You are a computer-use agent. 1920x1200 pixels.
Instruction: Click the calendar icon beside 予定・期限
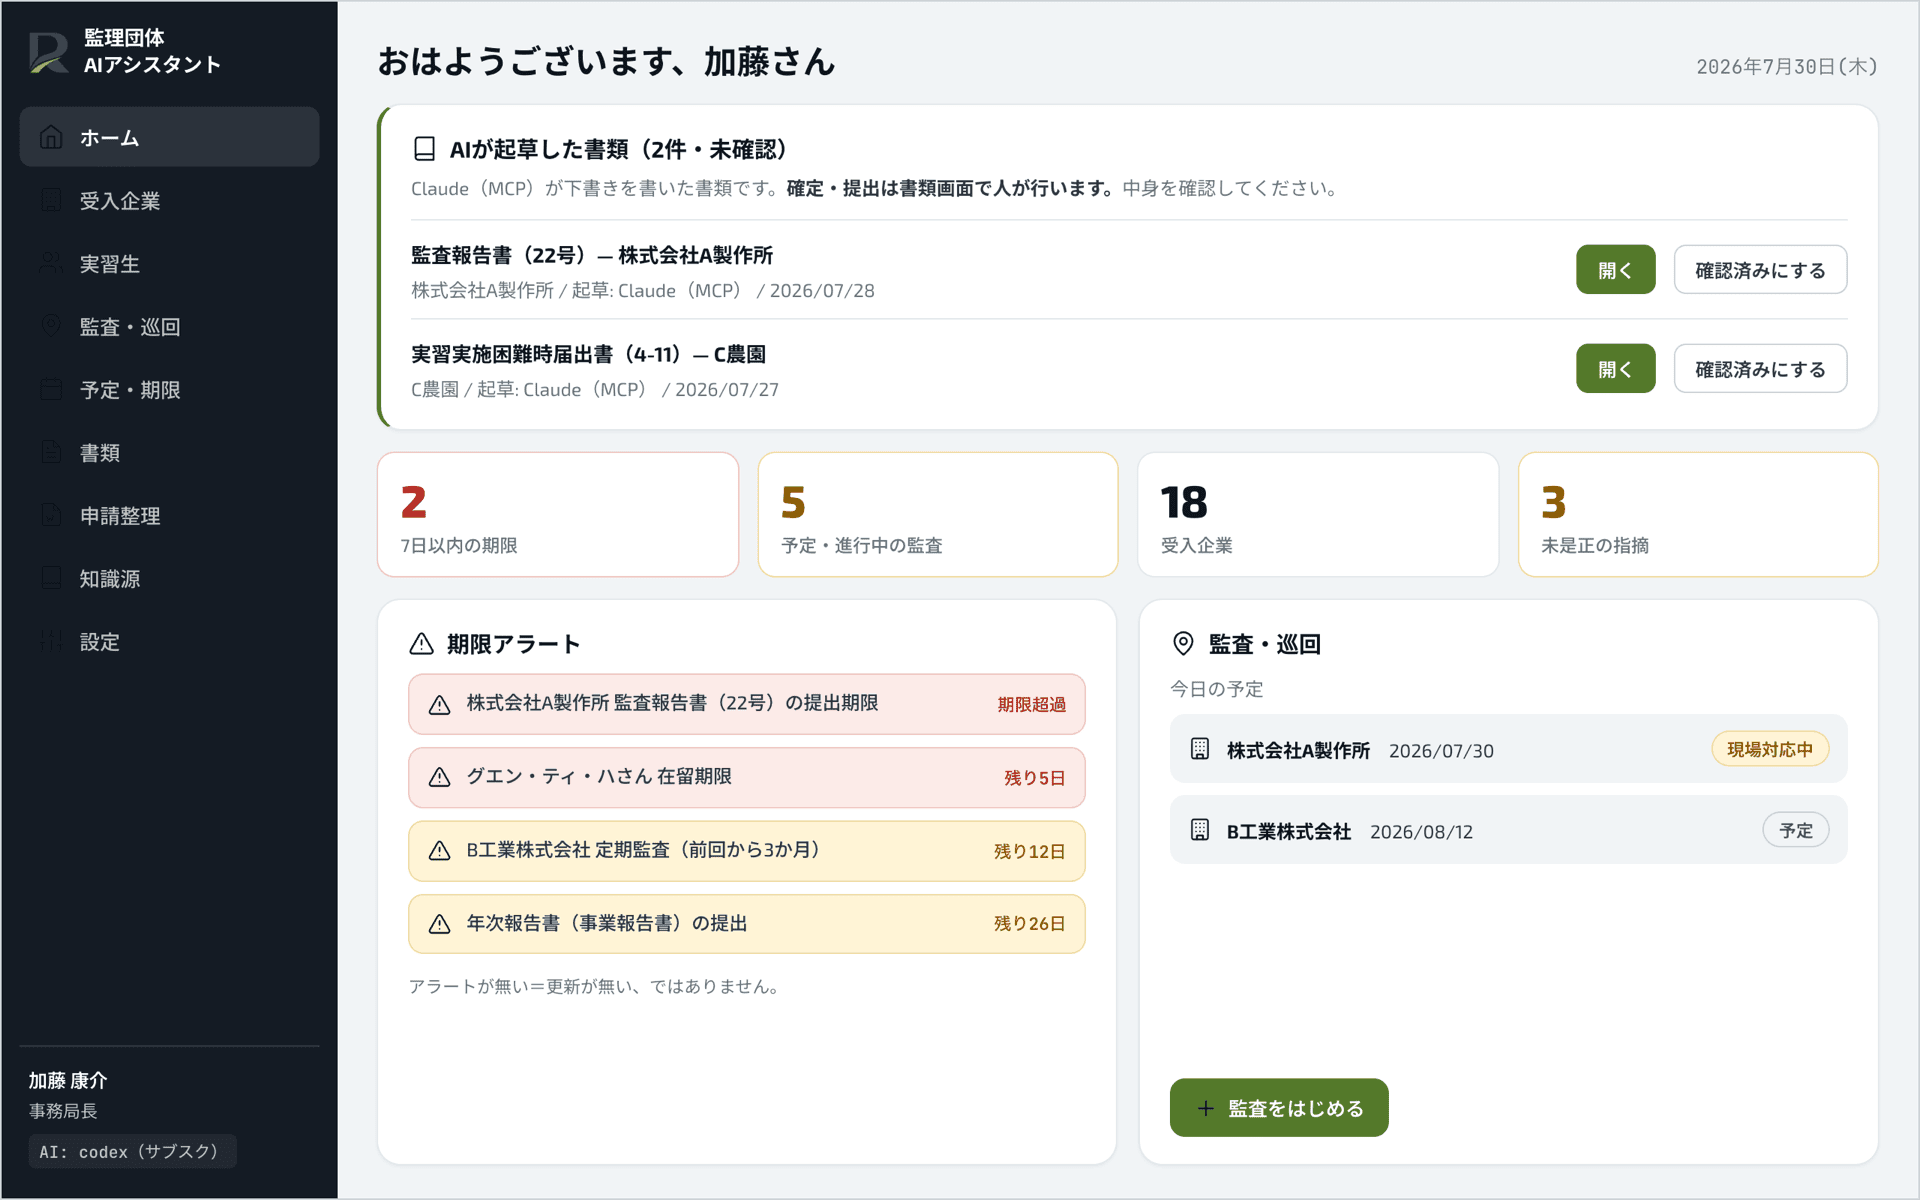(51, 389)
